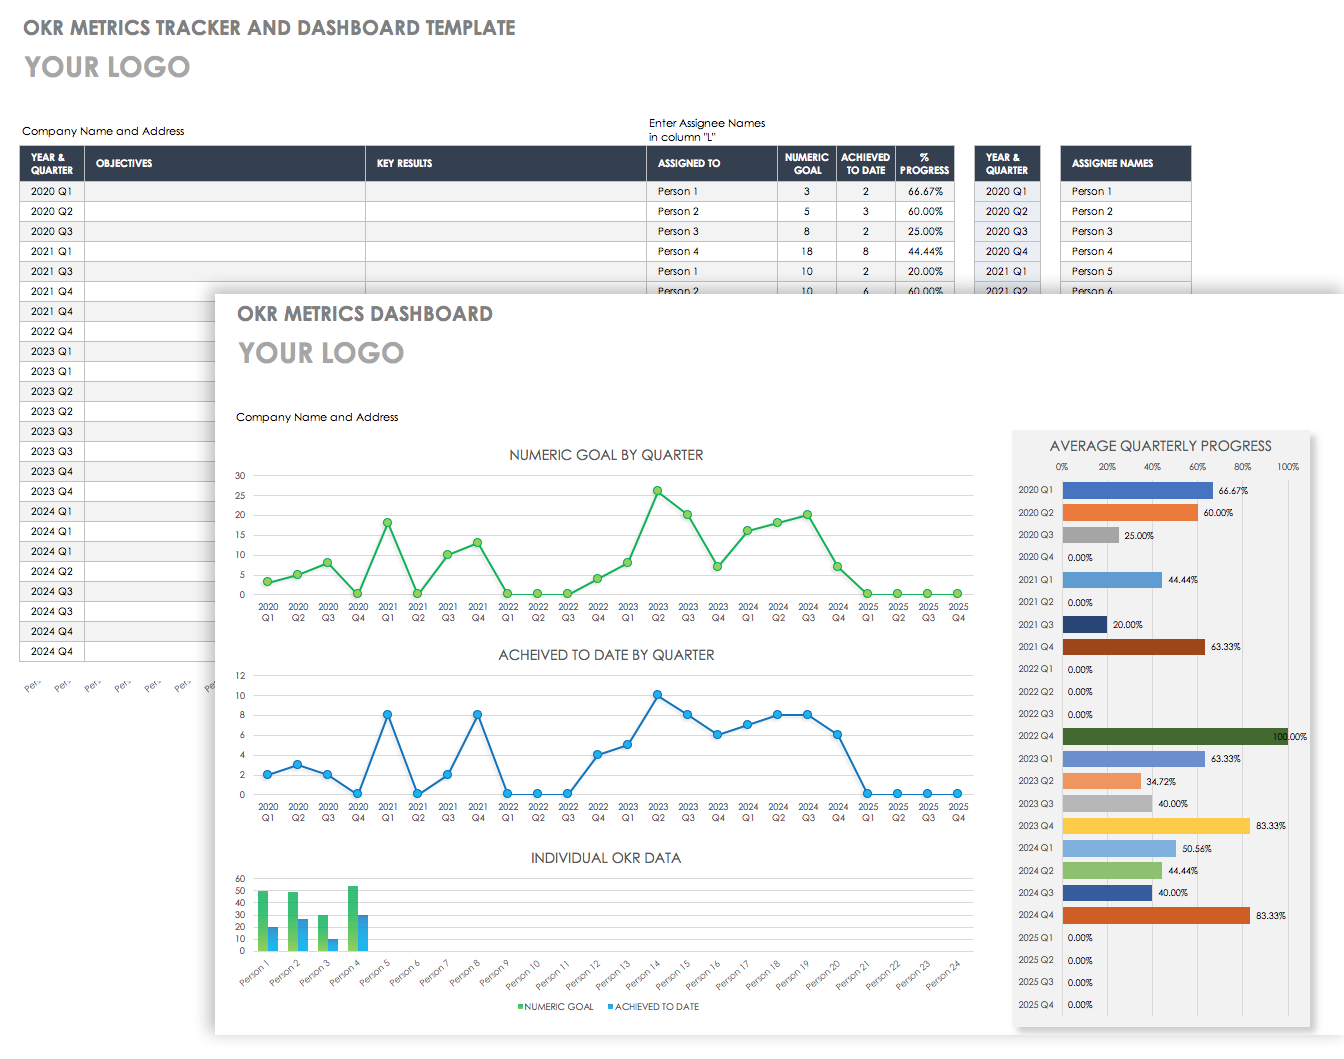
Task: Click the % PROGRESS column header
Action: tap(925, 163)
